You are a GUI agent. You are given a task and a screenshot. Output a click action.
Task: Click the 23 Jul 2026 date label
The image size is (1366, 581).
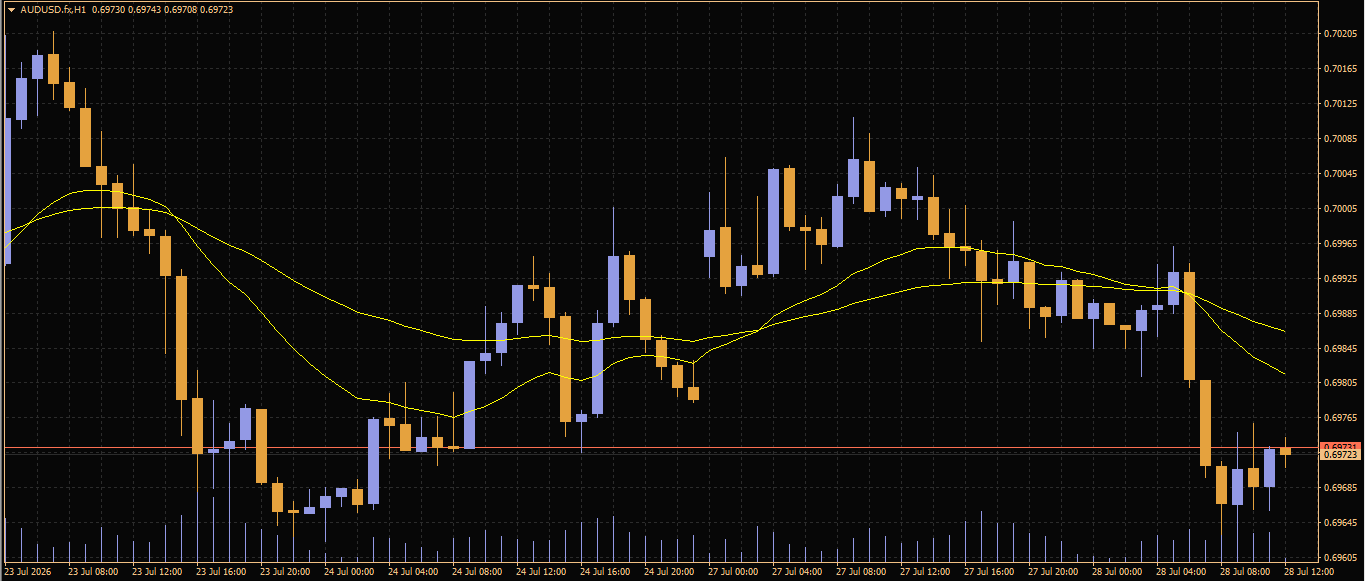click(x=27, y=572)
